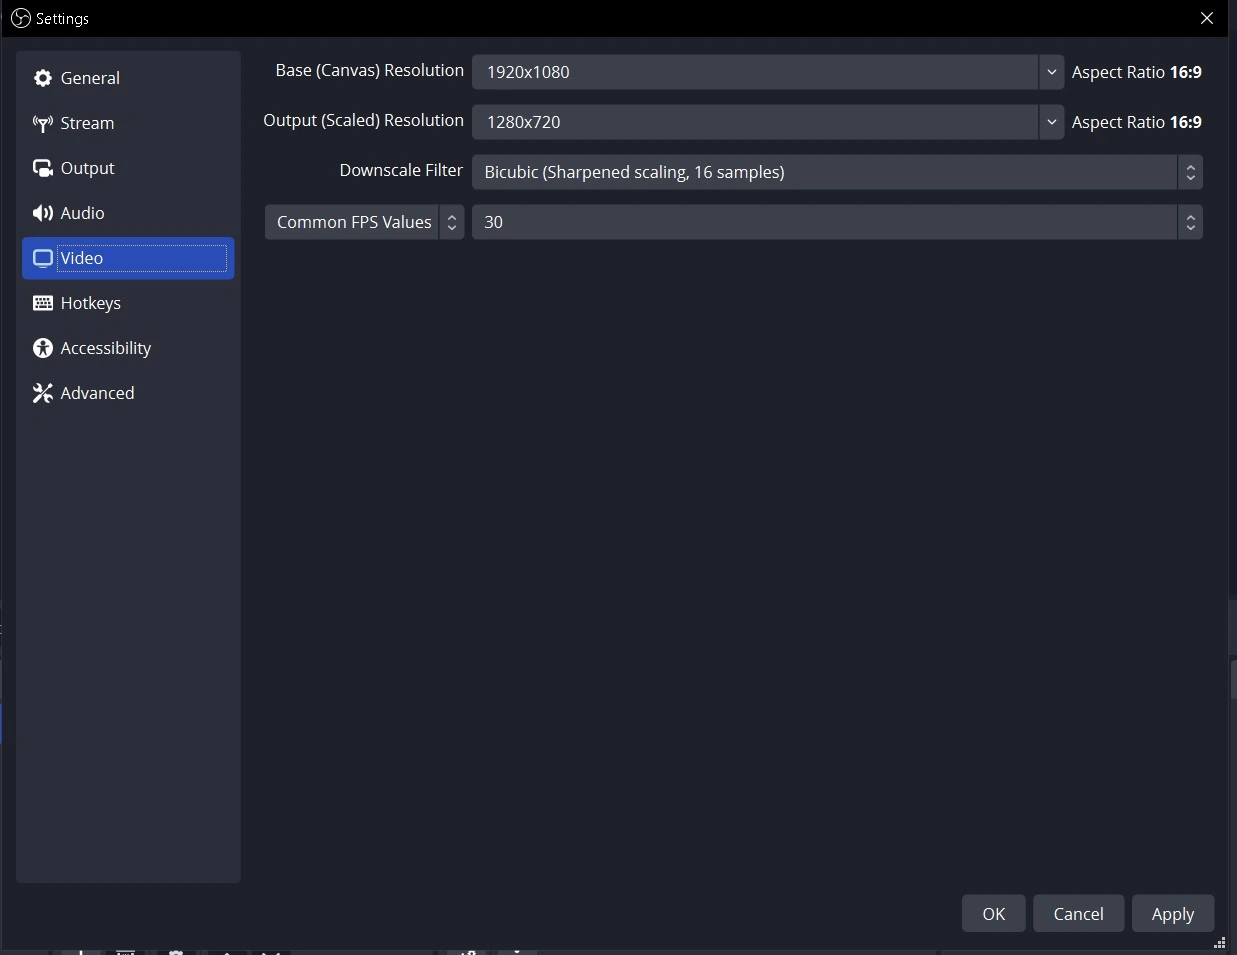Expand the Output (Scaled) Resolution dropdown arrow
This screenshot has width=1237, height=955.
pyautogui.click(x=1051, y=122)
